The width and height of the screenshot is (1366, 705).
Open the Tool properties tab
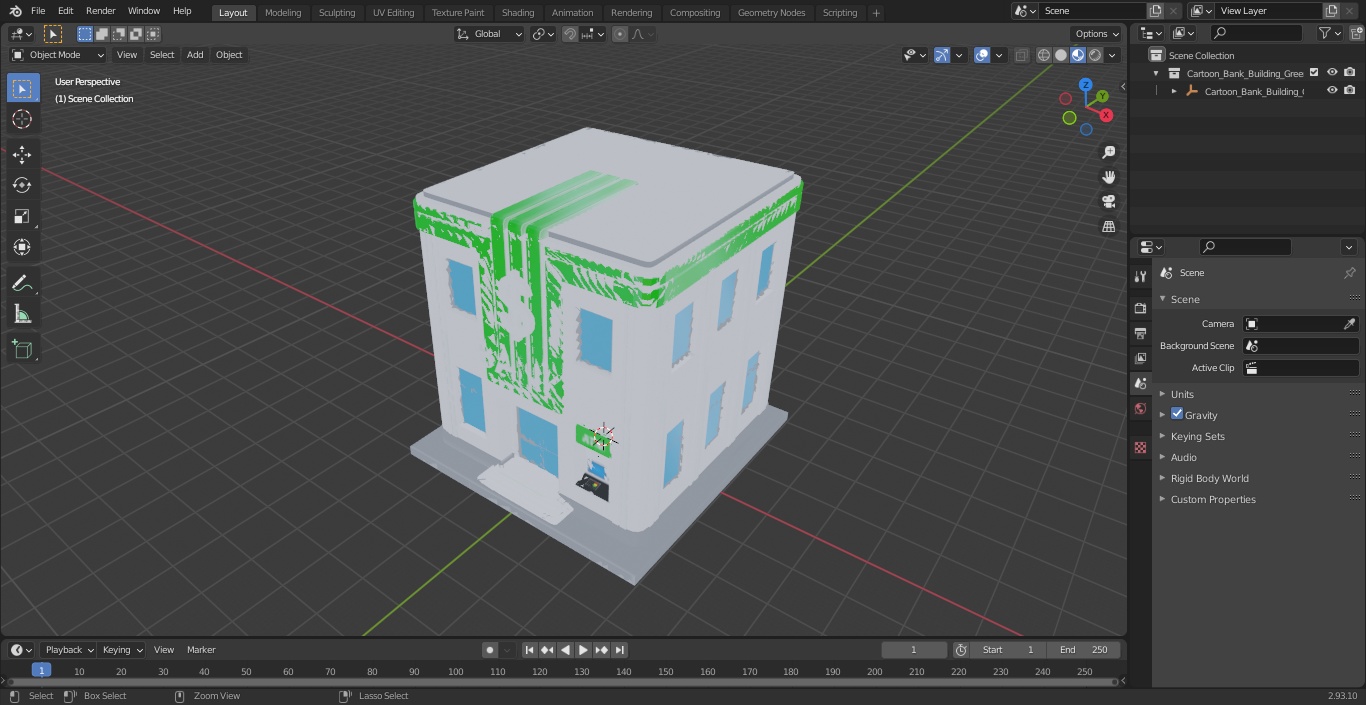coord(1140,276)
